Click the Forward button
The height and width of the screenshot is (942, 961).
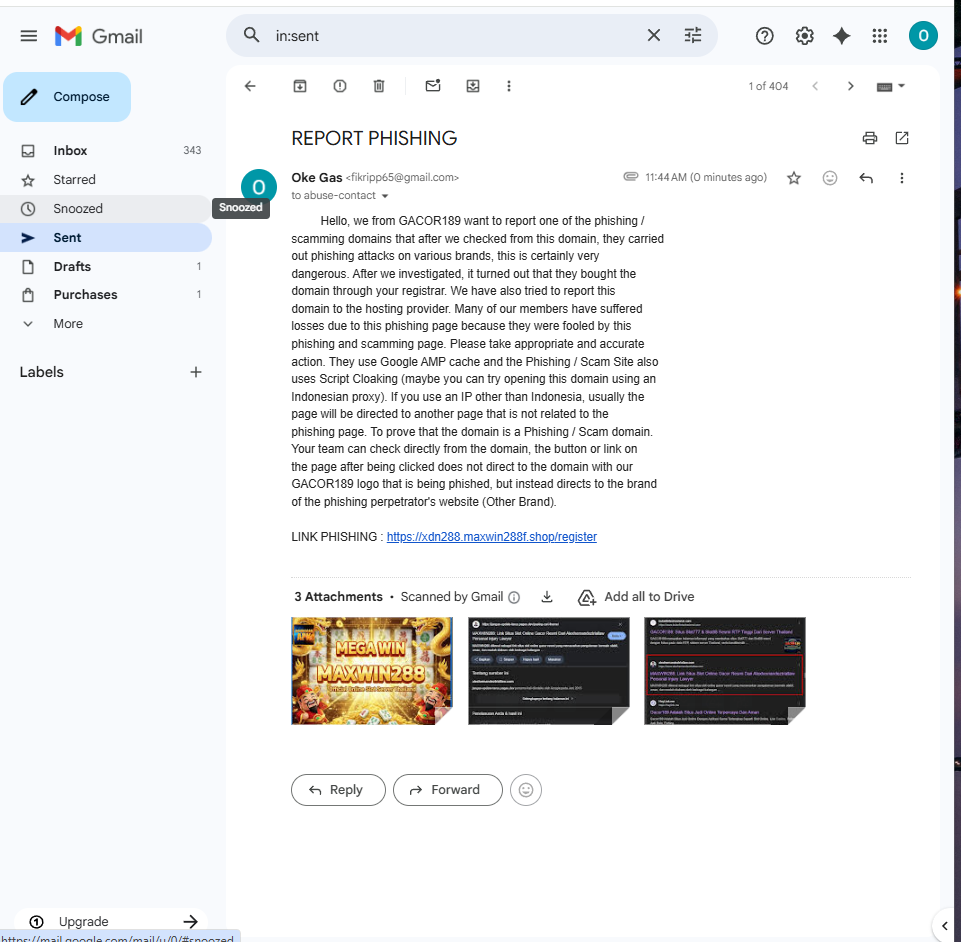pyautogui.click(x=447, y=790)
